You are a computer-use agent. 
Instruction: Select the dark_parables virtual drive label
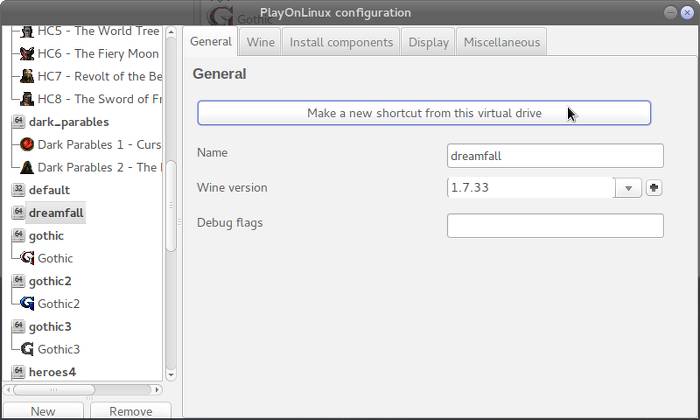(x=69, y=122)
